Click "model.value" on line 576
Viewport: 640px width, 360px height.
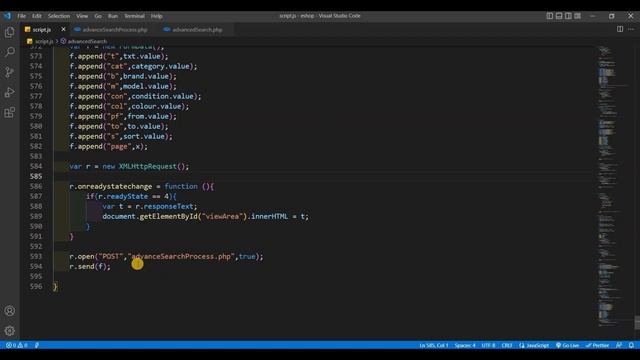tap(146, 87)
